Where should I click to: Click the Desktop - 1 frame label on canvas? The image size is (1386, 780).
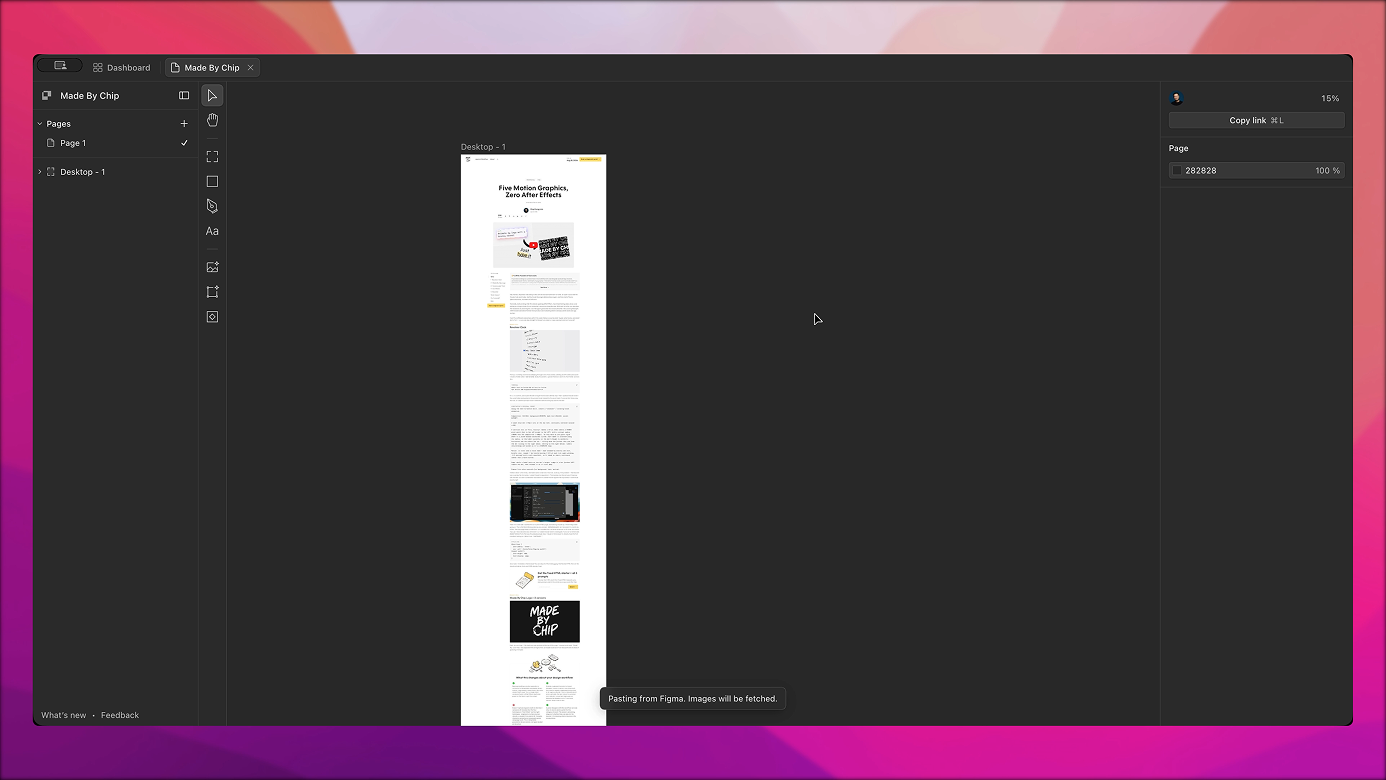(483, 147)
